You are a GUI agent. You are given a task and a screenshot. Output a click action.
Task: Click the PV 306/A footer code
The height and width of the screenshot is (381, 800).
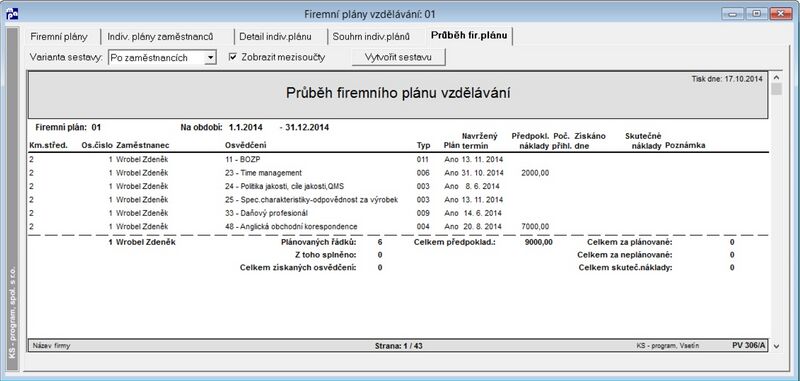coord(748,345)
